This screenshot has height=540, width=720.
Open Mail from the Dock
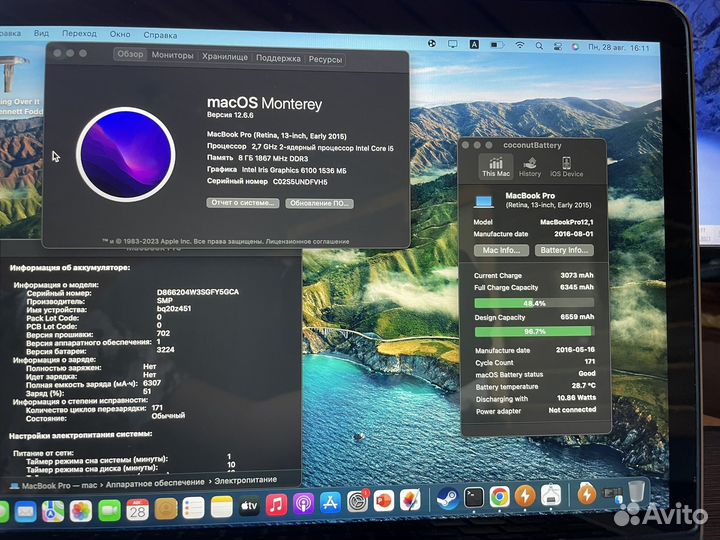point(25,511)
